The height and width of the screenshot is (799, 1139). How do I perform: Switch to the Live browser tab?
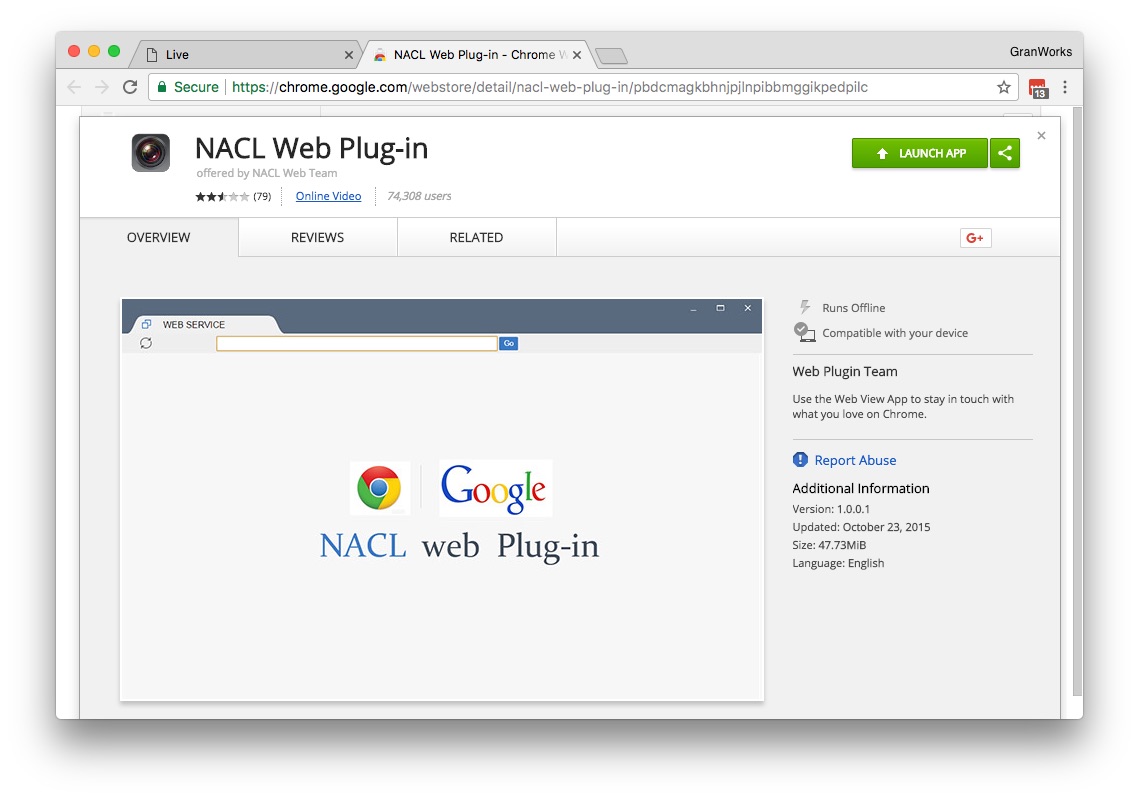click(246, 55)
